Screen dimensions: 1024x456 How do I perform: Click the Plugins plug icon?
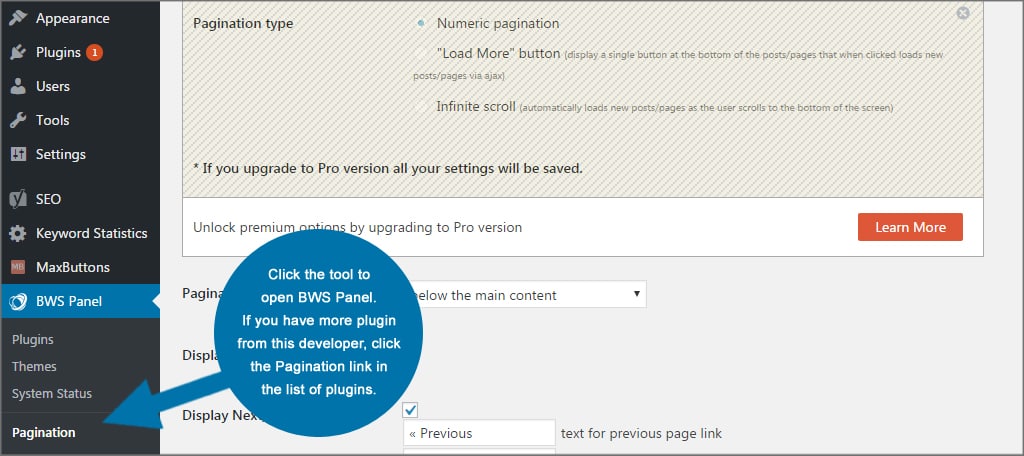(x=18, y=52)
